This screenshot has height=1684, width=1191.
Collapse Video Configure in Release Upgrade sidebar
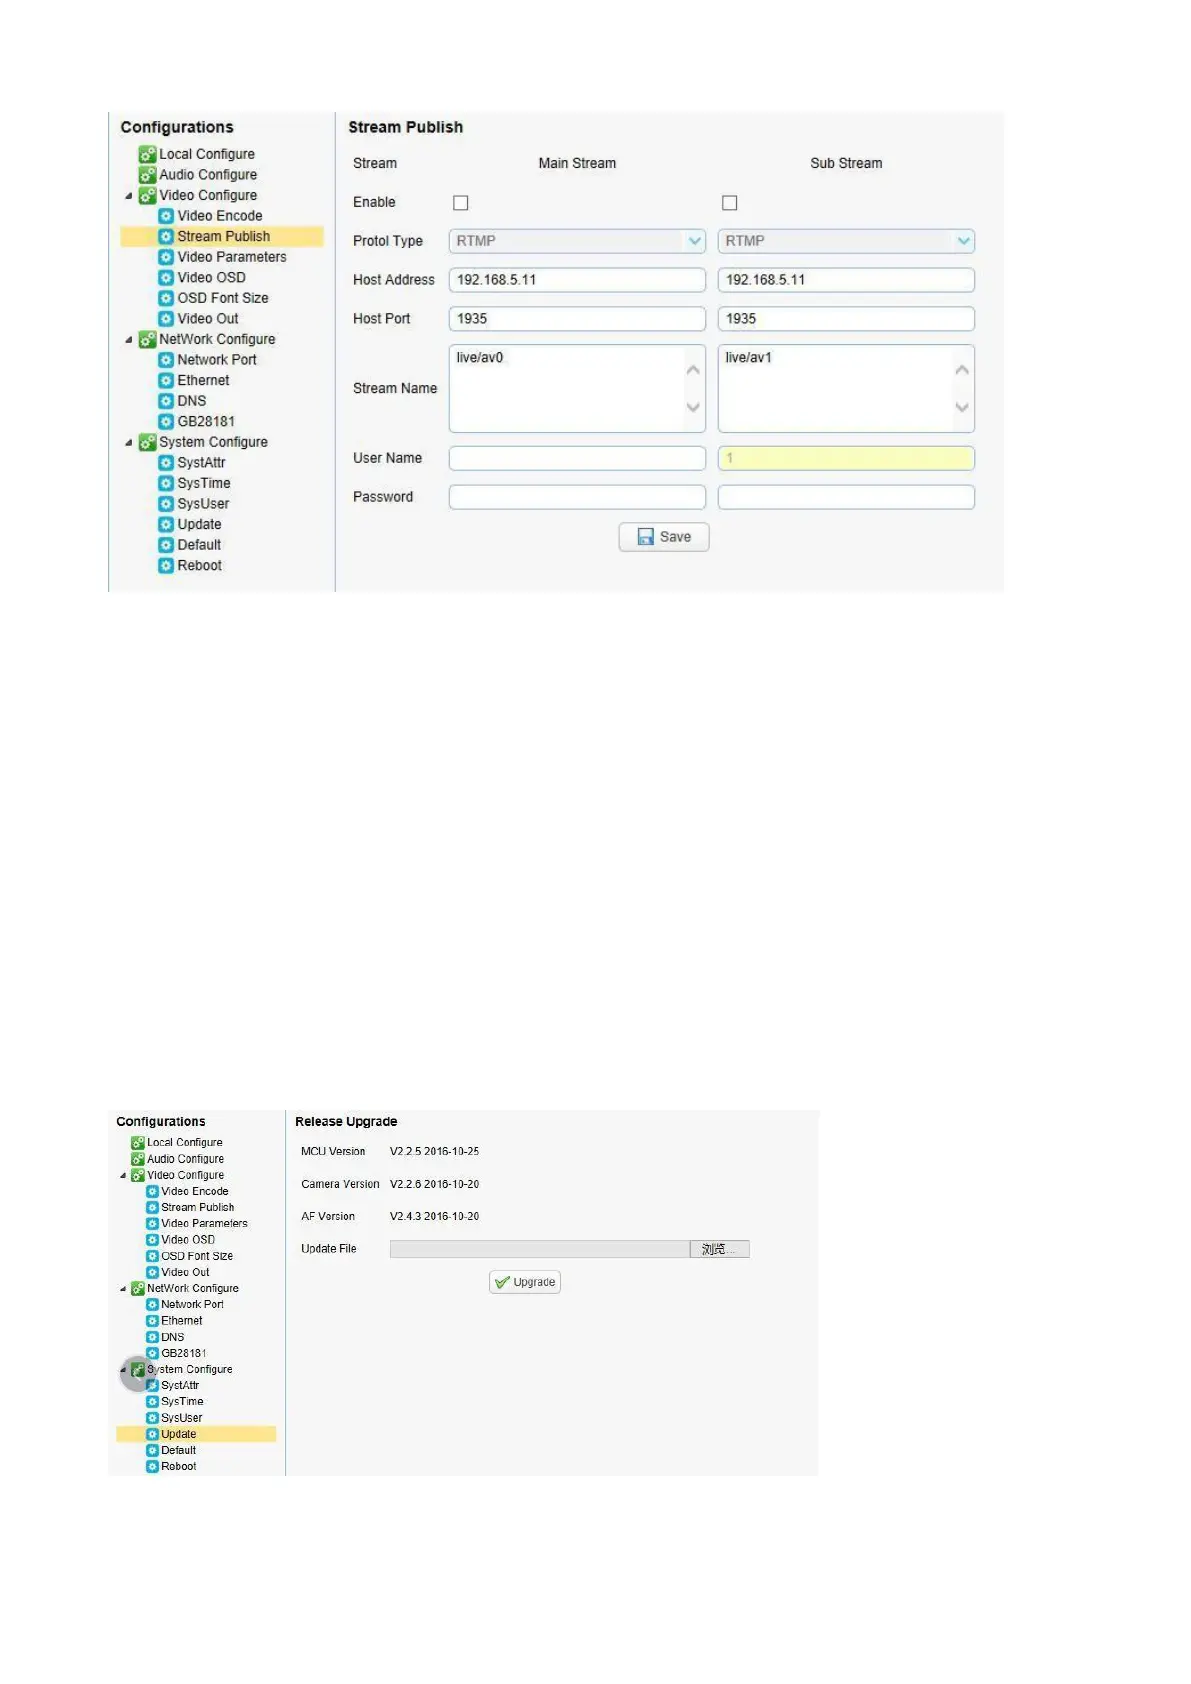[123, 1176]
